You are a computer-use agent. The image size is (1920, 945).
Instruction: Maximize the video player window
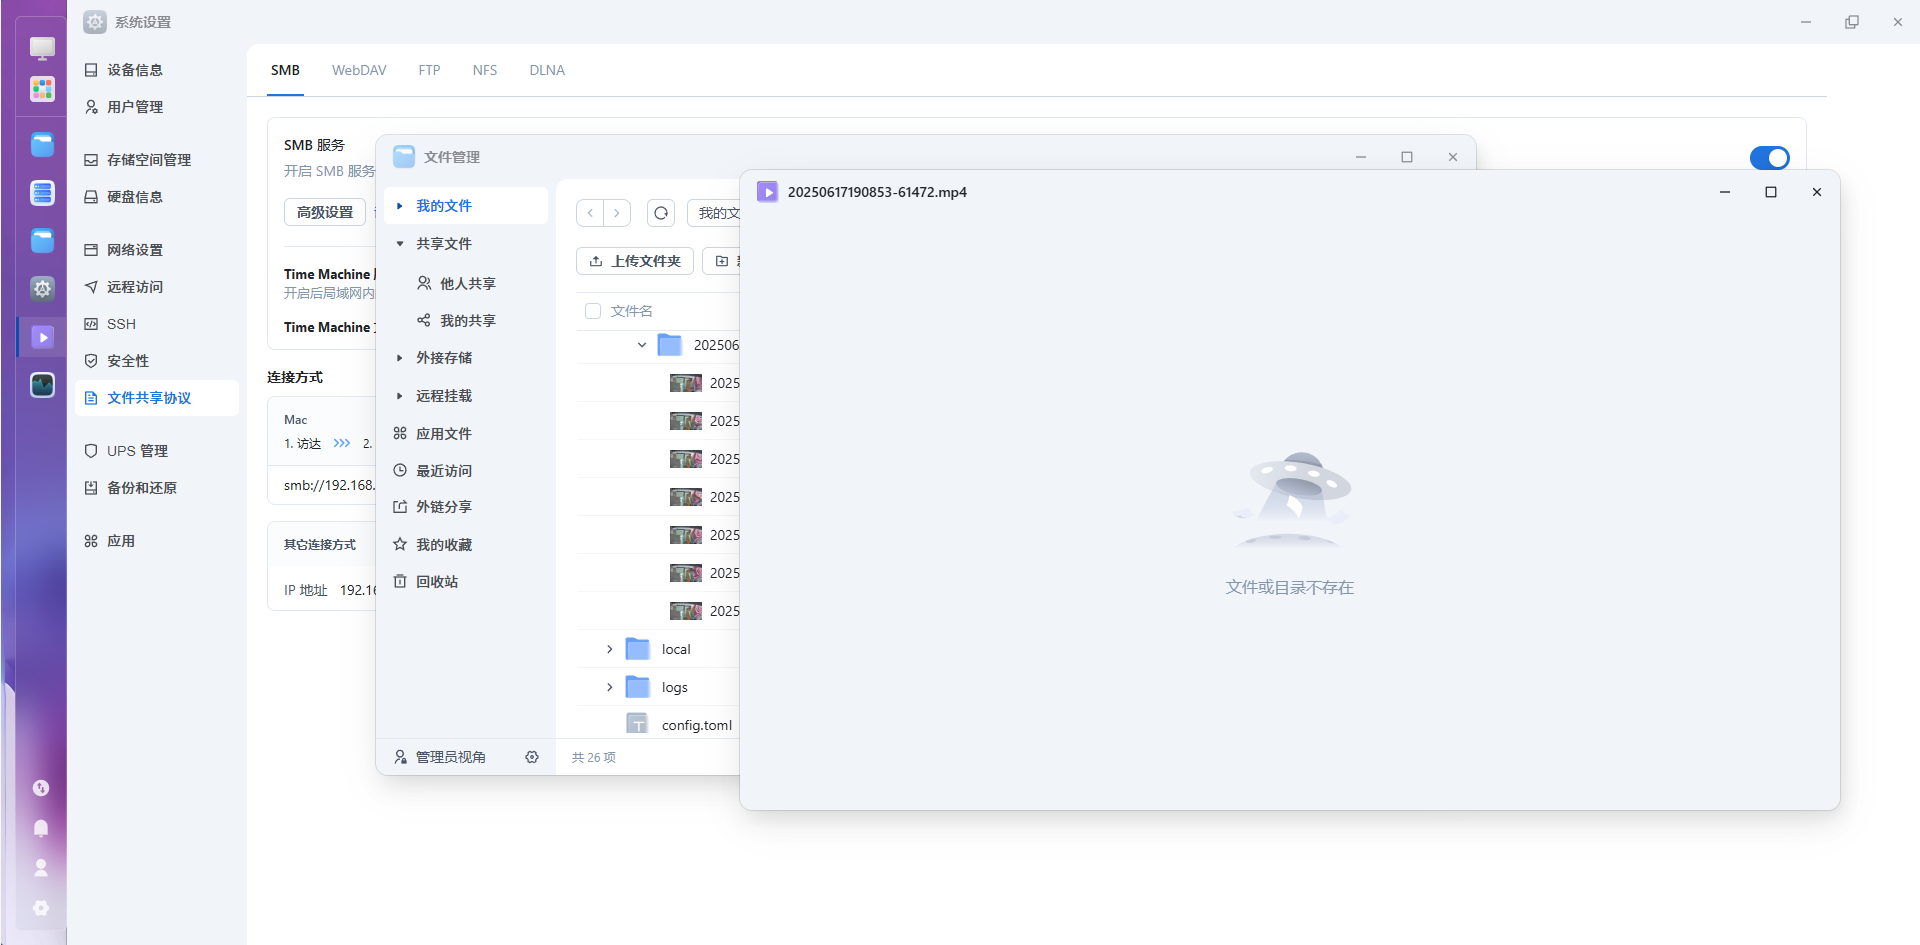point(1771,192)
